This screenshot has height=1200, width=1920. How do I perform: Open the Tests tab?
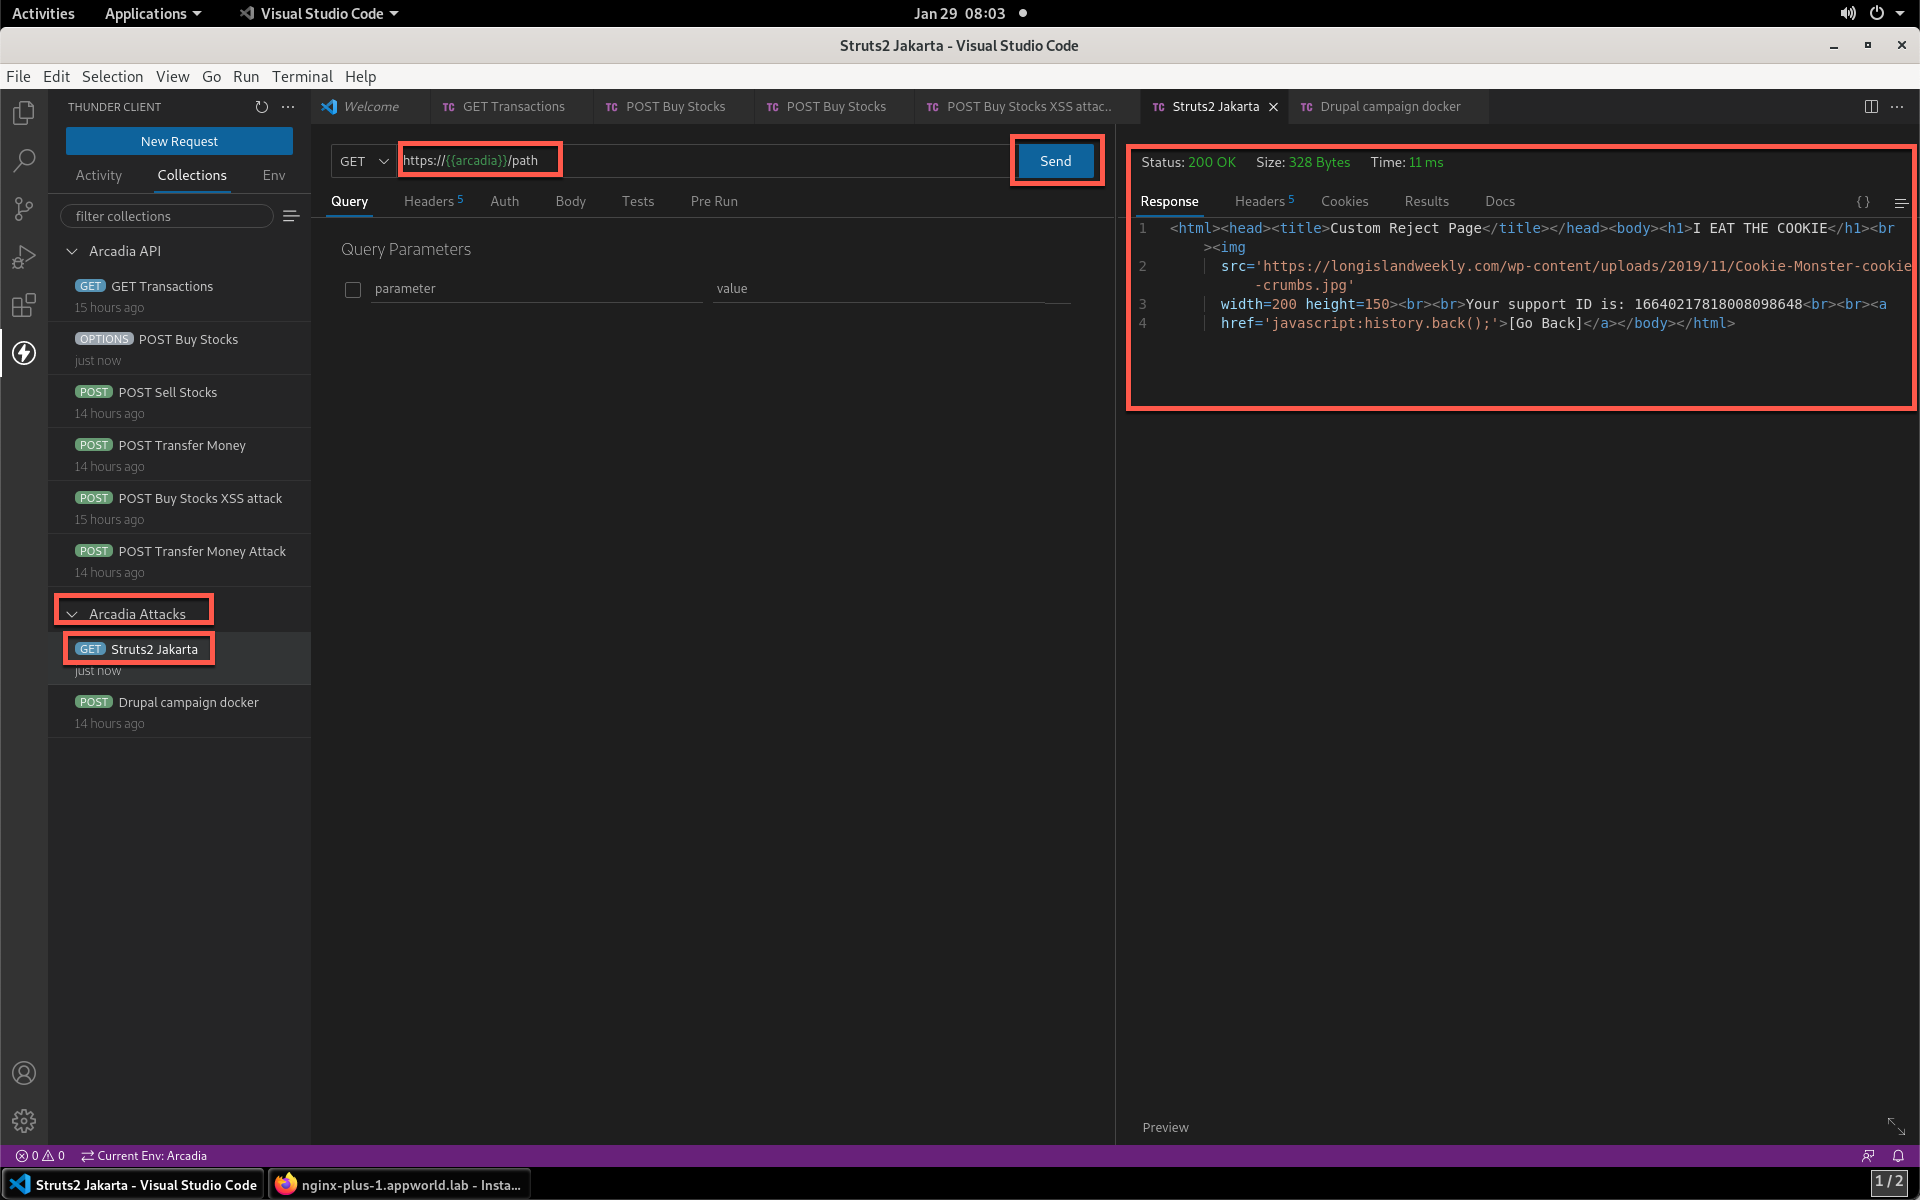coord(638,201)
